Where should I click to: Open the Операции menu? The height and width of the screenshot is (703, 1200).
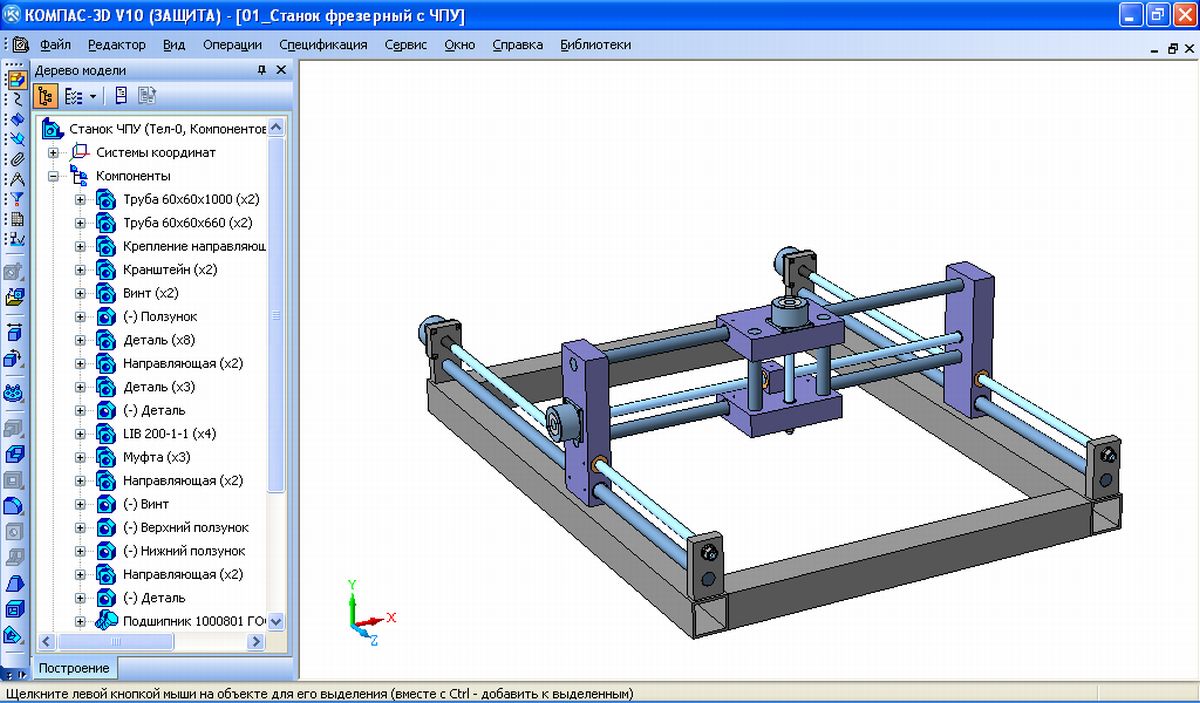[231, 45]
